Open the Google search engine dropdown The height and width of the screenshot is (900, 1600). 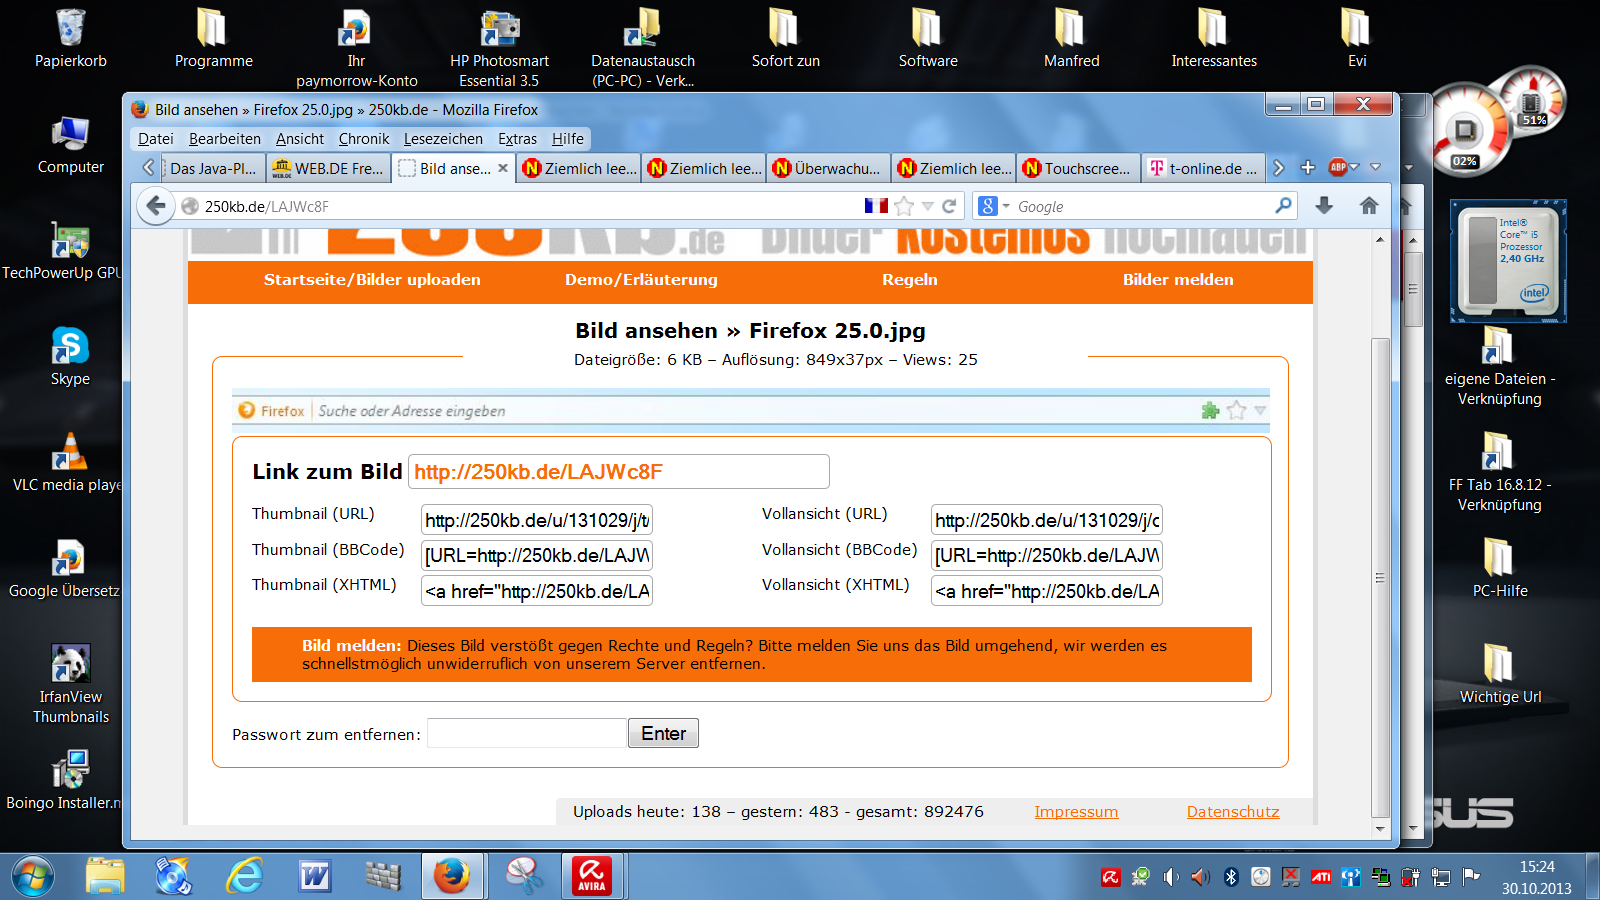[x=1006, y=206]
